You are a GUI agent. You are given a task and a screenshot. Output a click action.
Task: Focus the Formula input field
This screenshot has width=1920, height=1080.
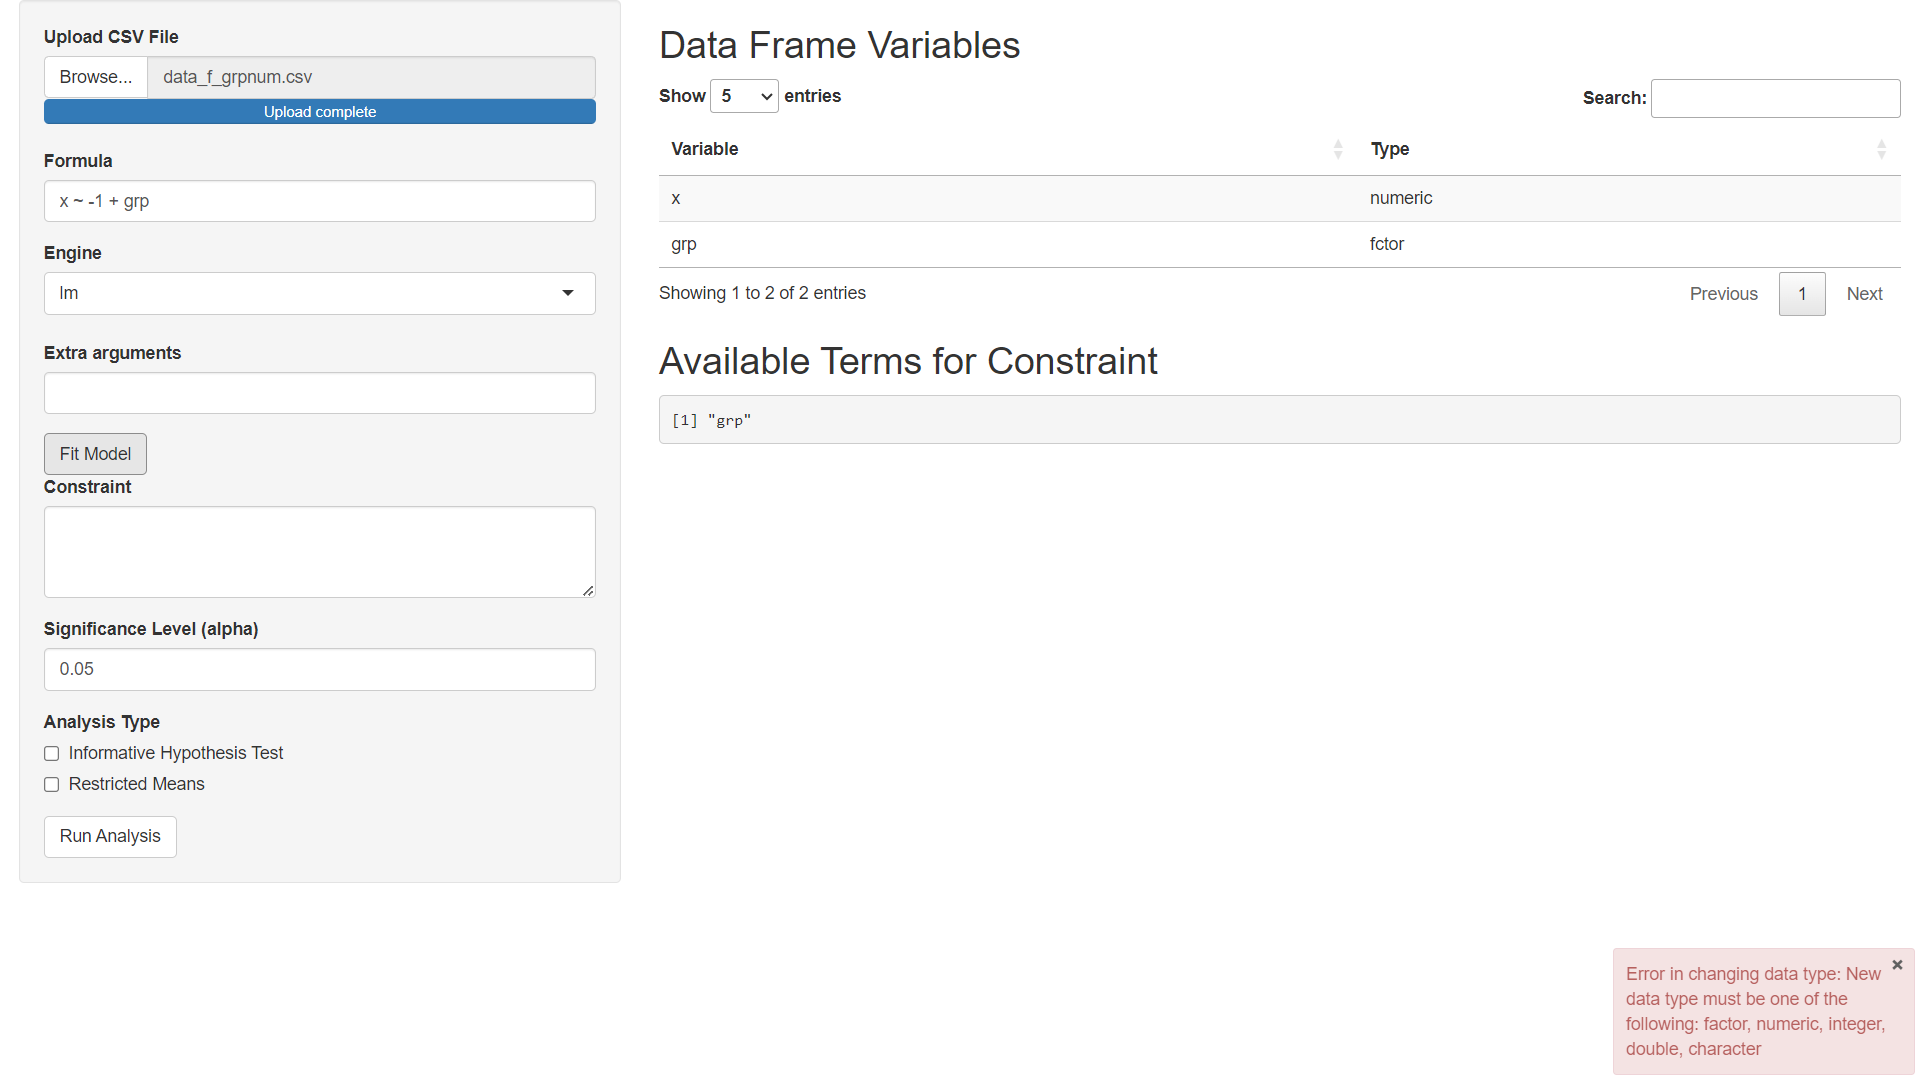point(320,201)
